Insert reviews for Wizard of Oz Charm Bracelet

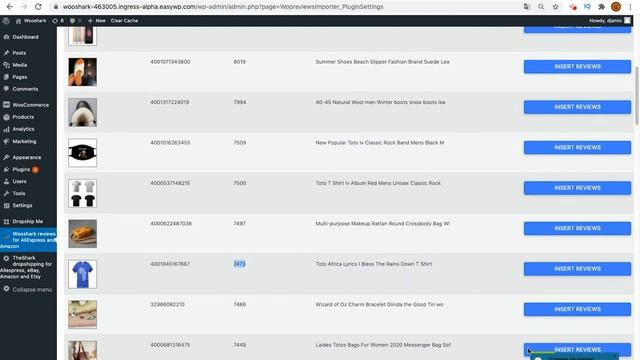pos(577,309)
